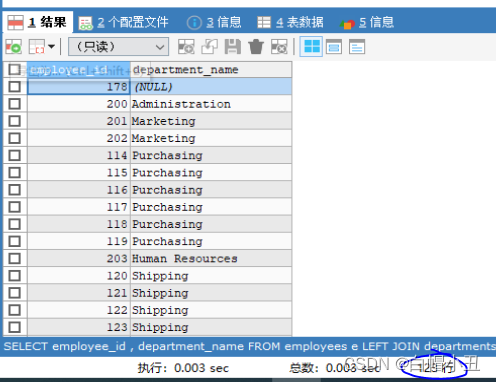The width and height of the screenshot is (496, 382).
Task: Toggle the select-all checkbox in header row
Action: pos(14,69)
